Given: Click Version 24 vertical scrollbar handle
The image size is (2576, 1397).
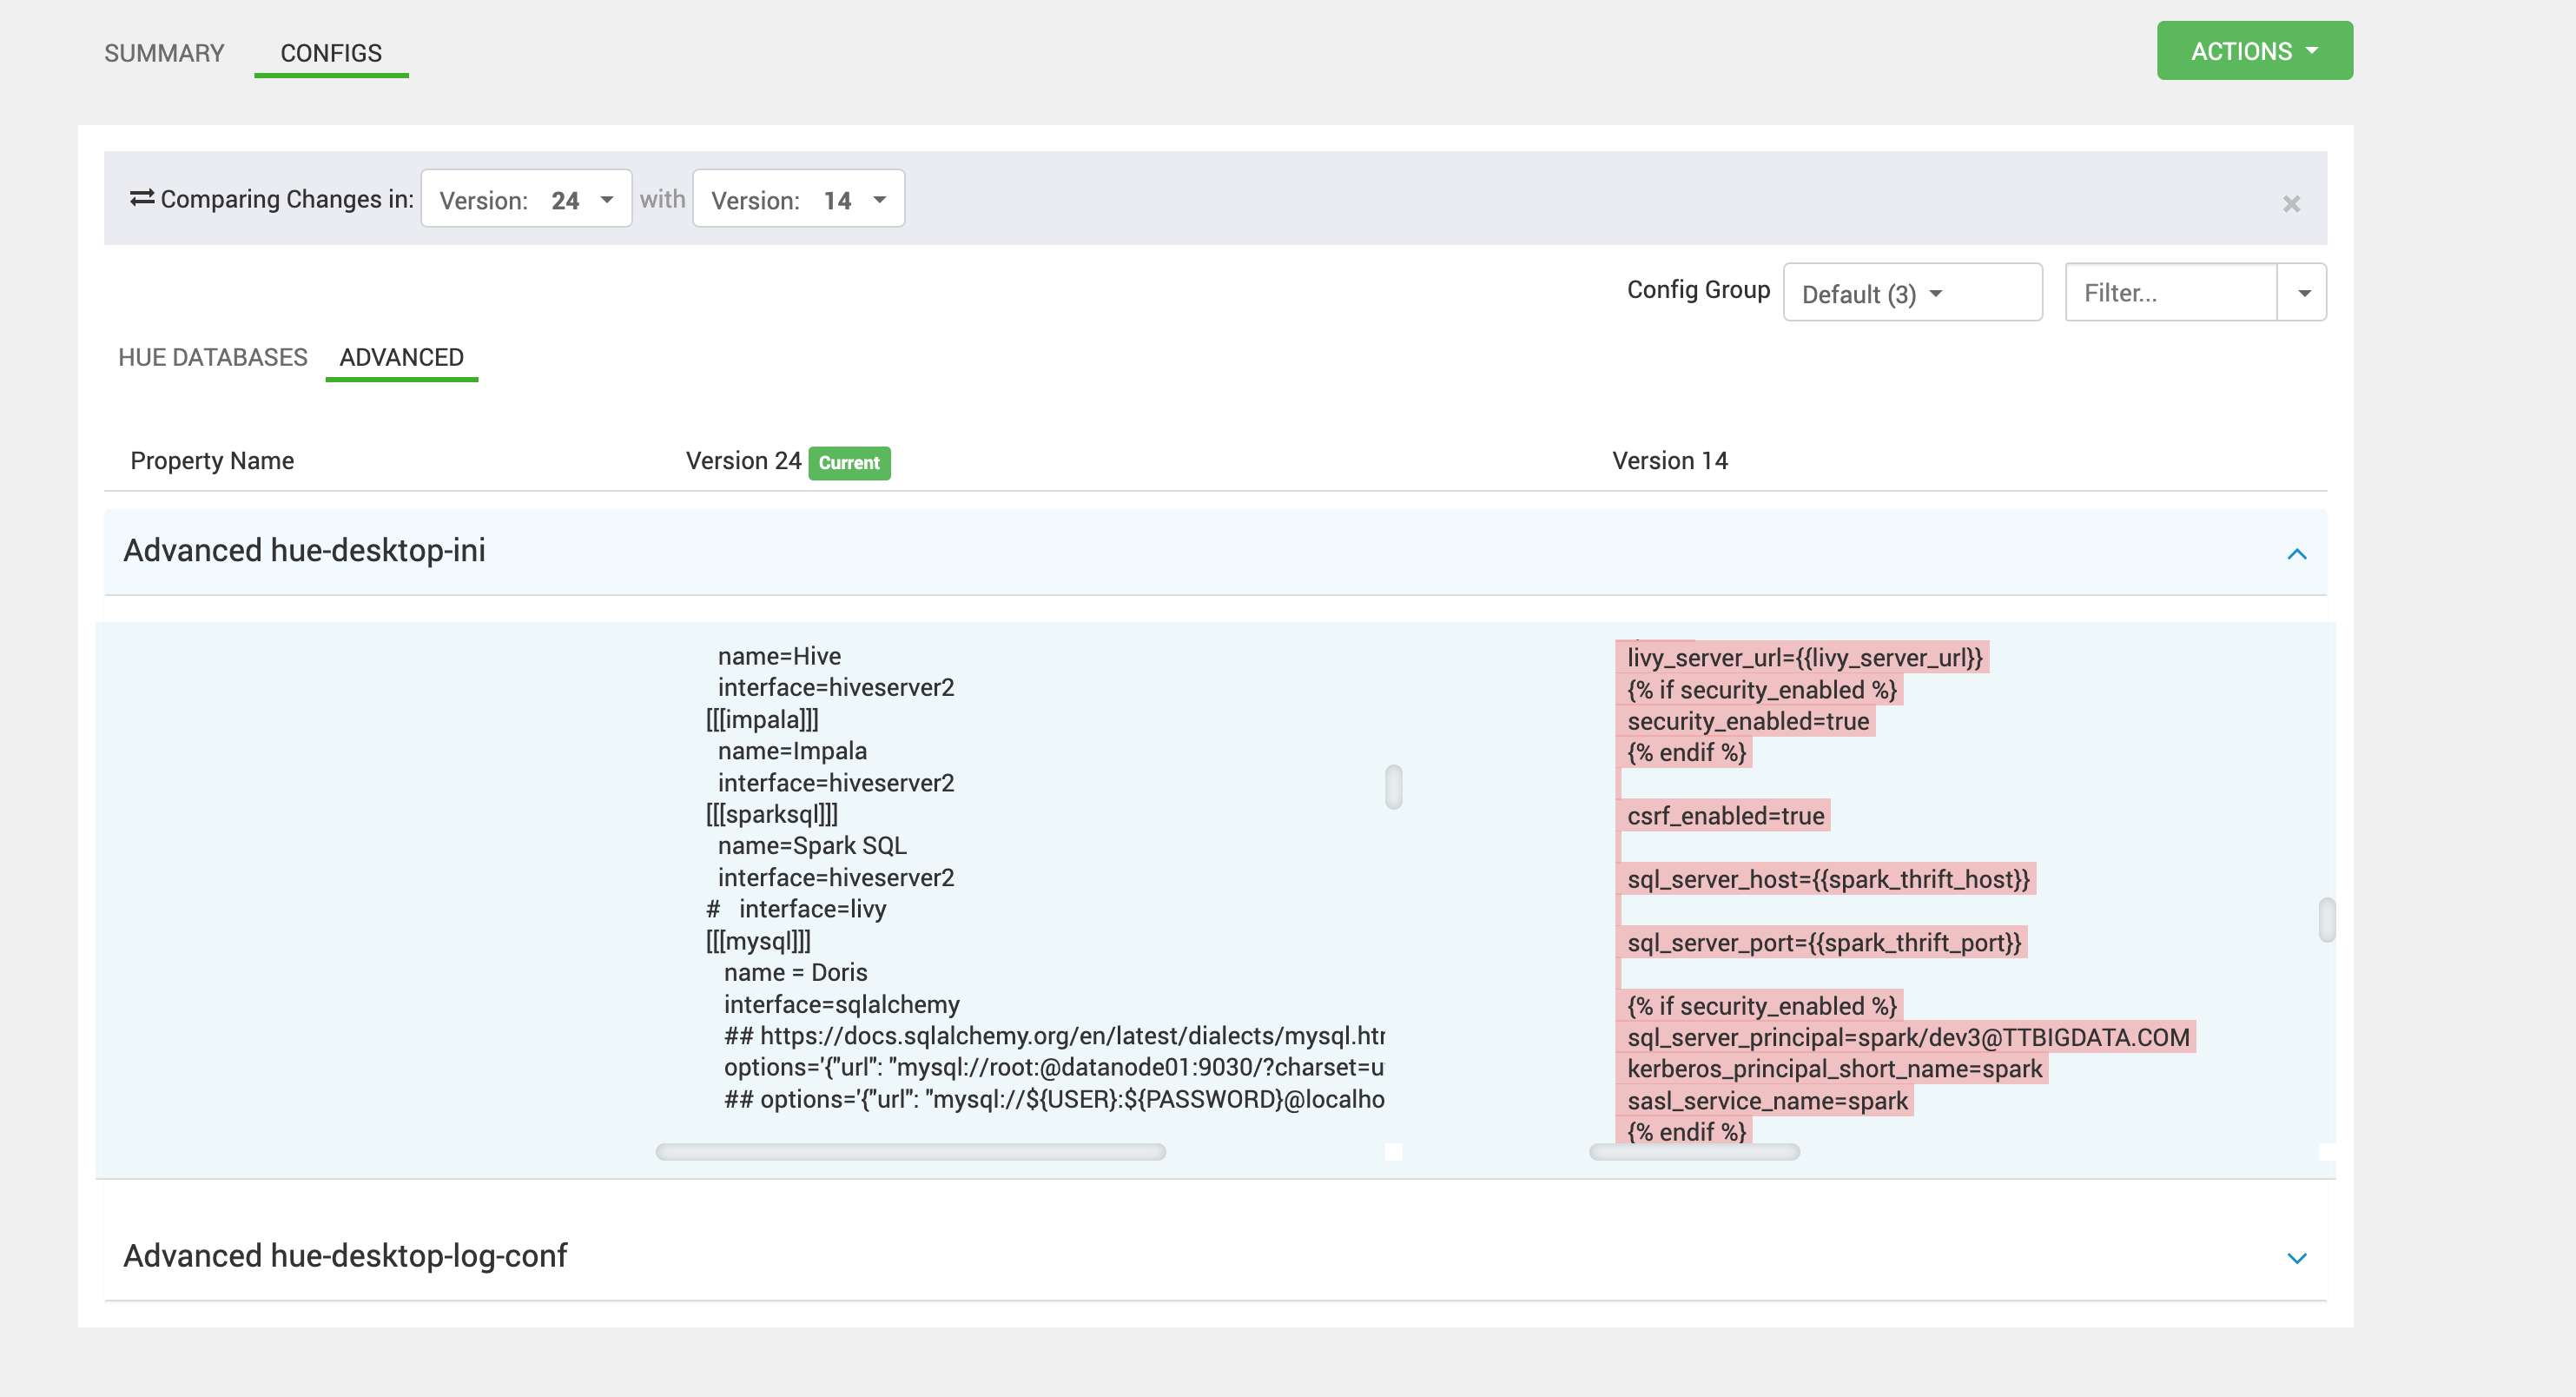Looking at the screenshot, I should [x=1393, y=787].
